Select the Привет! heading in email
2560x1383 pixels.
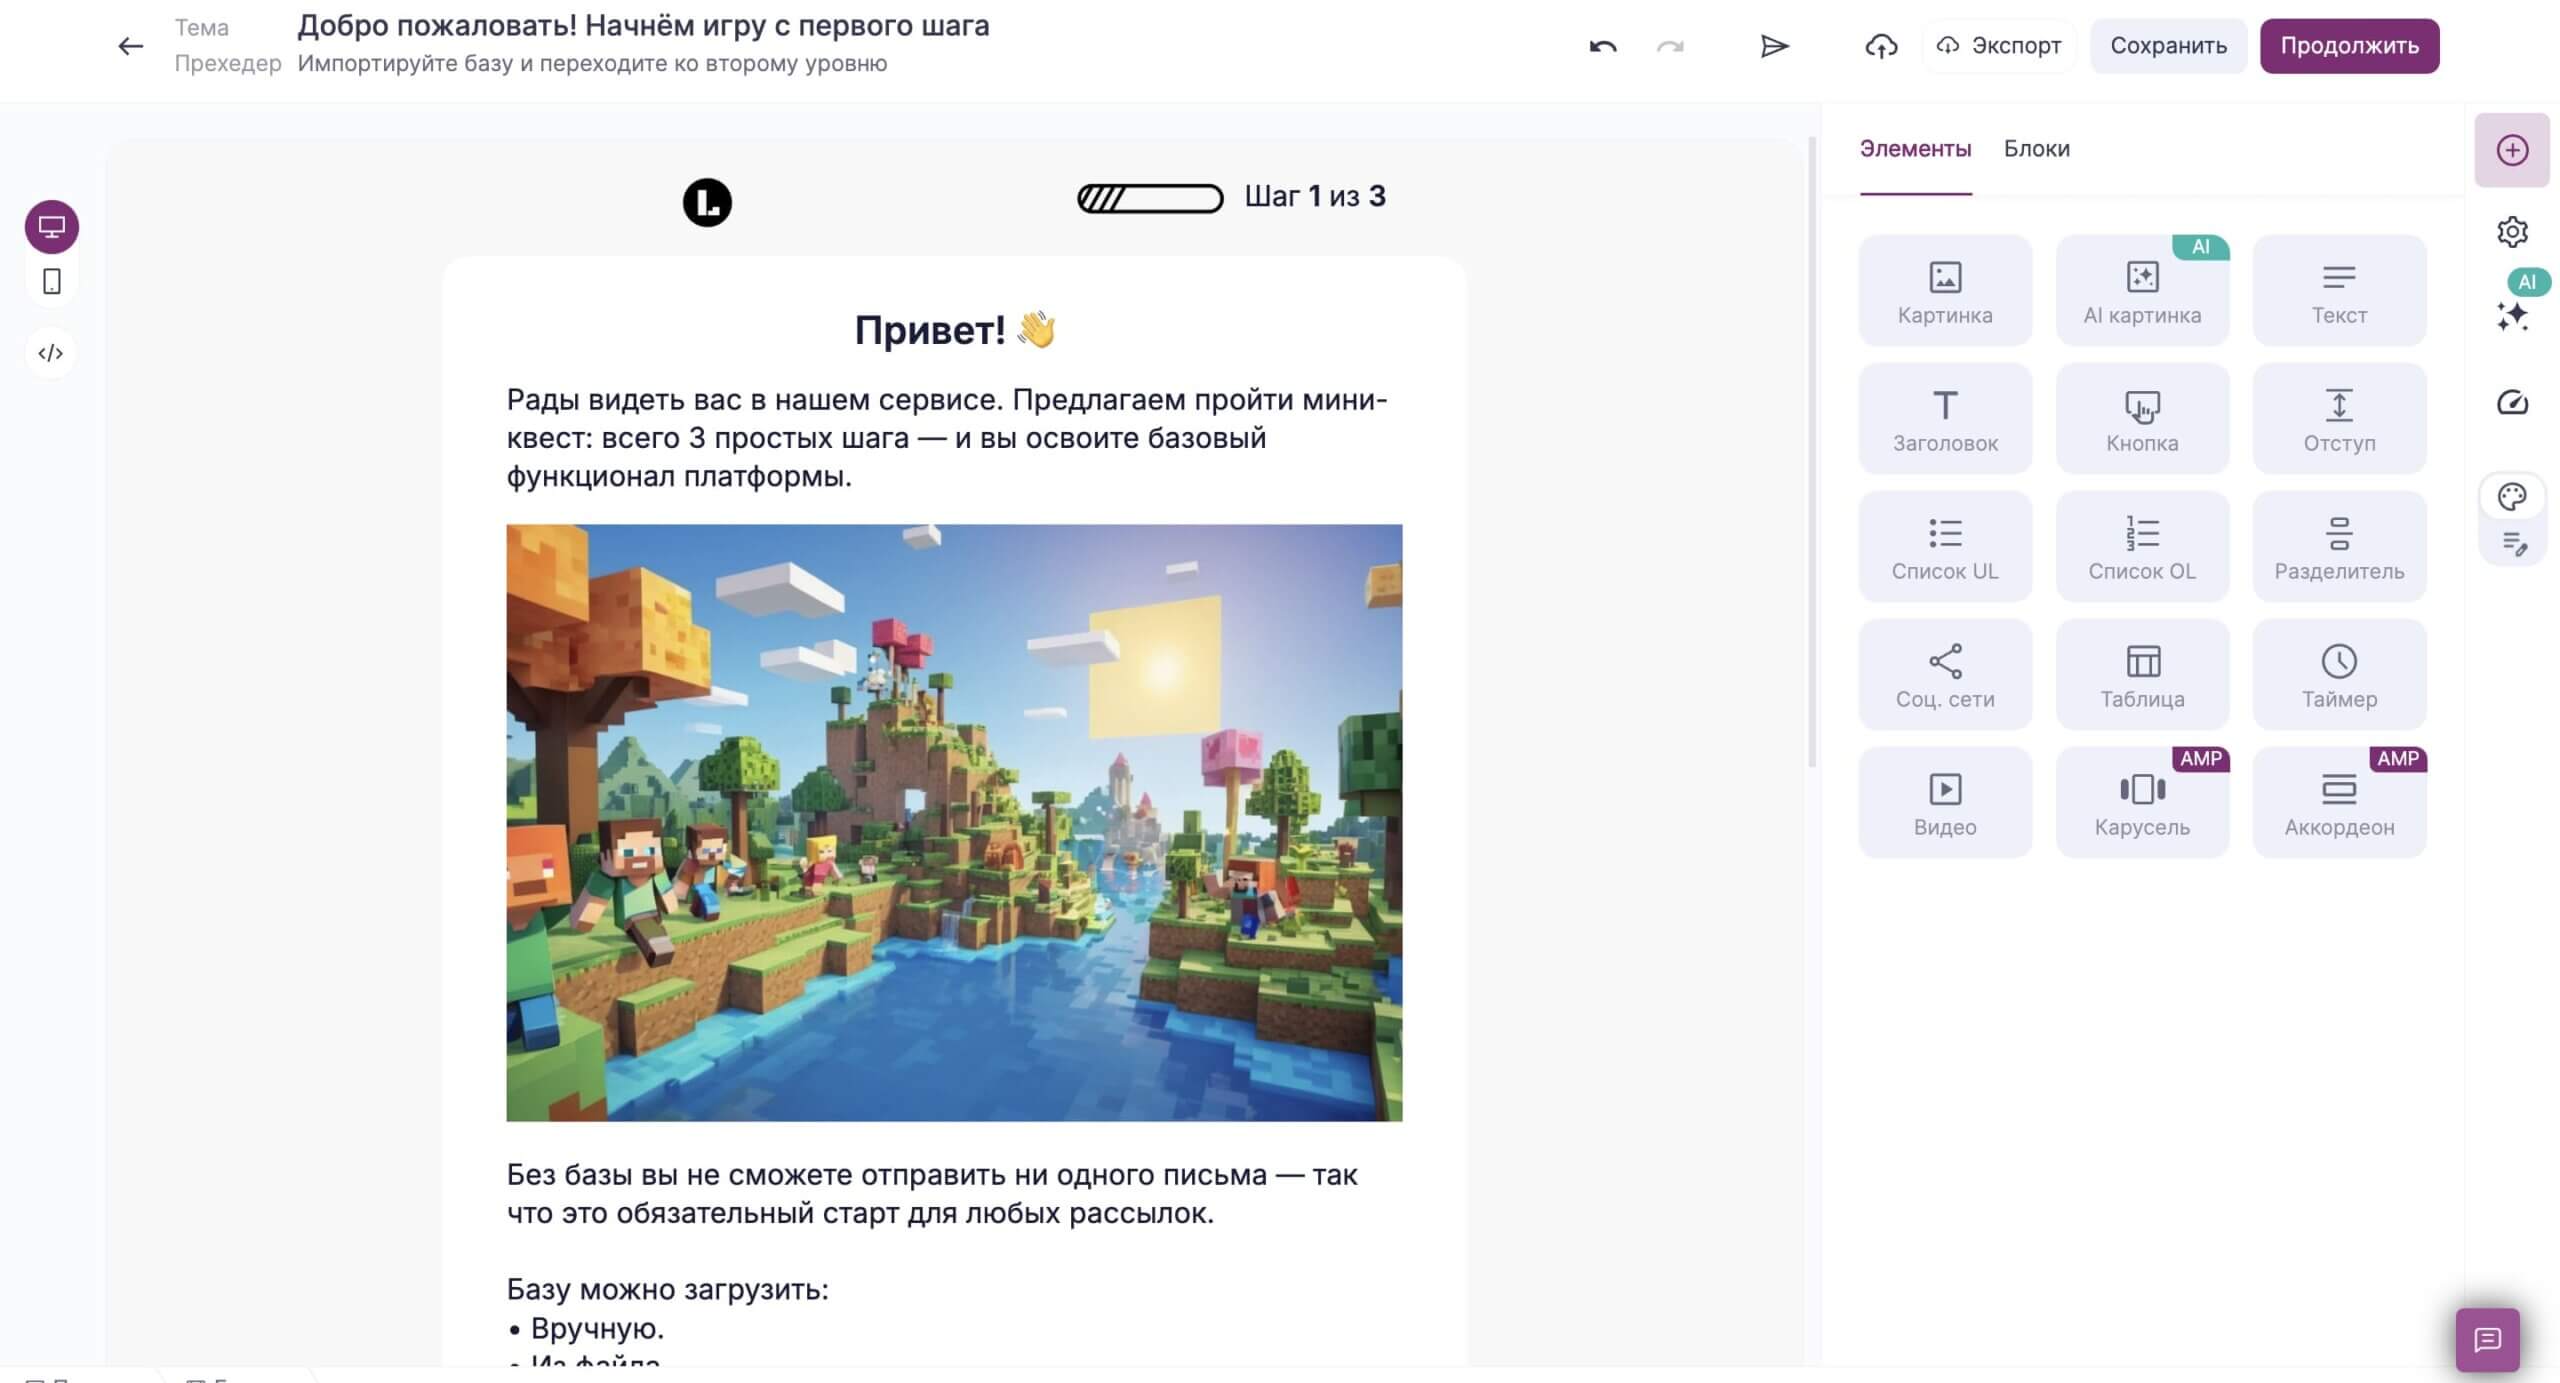point(954,330)
